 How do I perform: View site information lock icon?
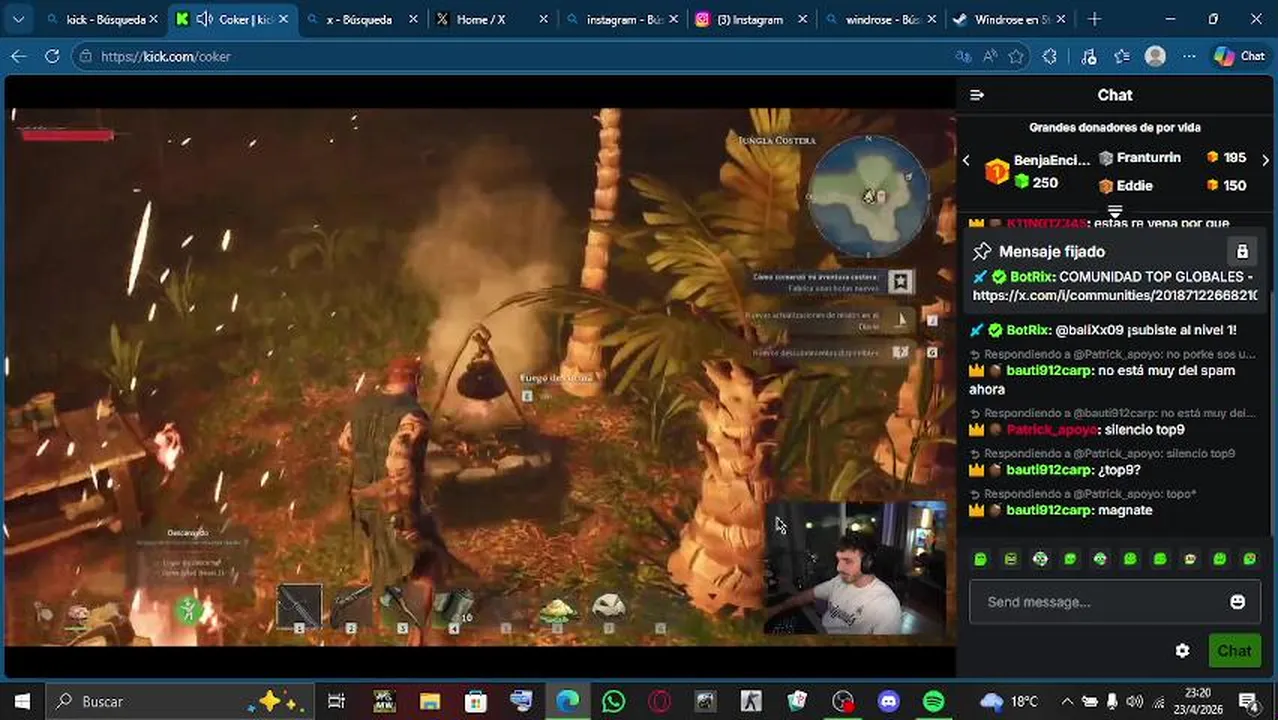coord(86,57)
